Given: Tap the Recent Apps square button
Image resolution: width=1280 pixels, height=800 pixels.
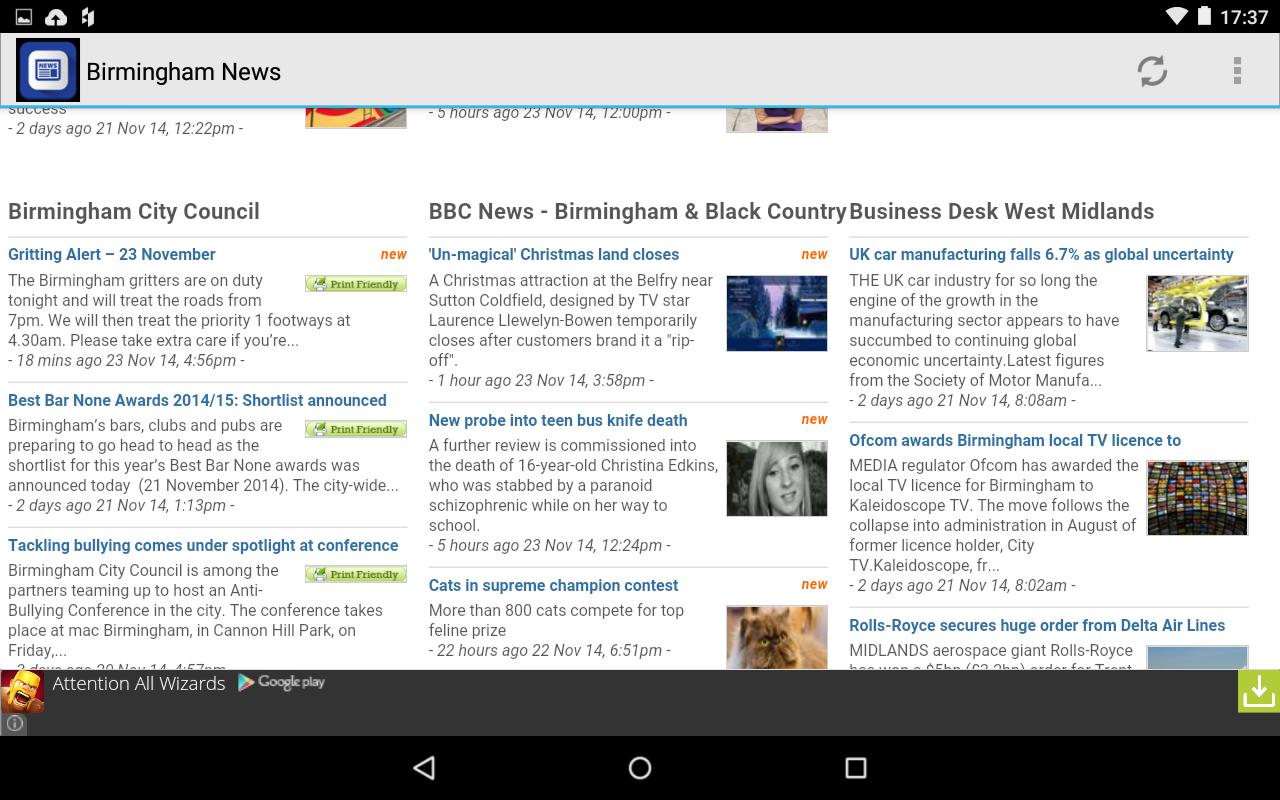Looking at the screenshot, I should 855,767.
